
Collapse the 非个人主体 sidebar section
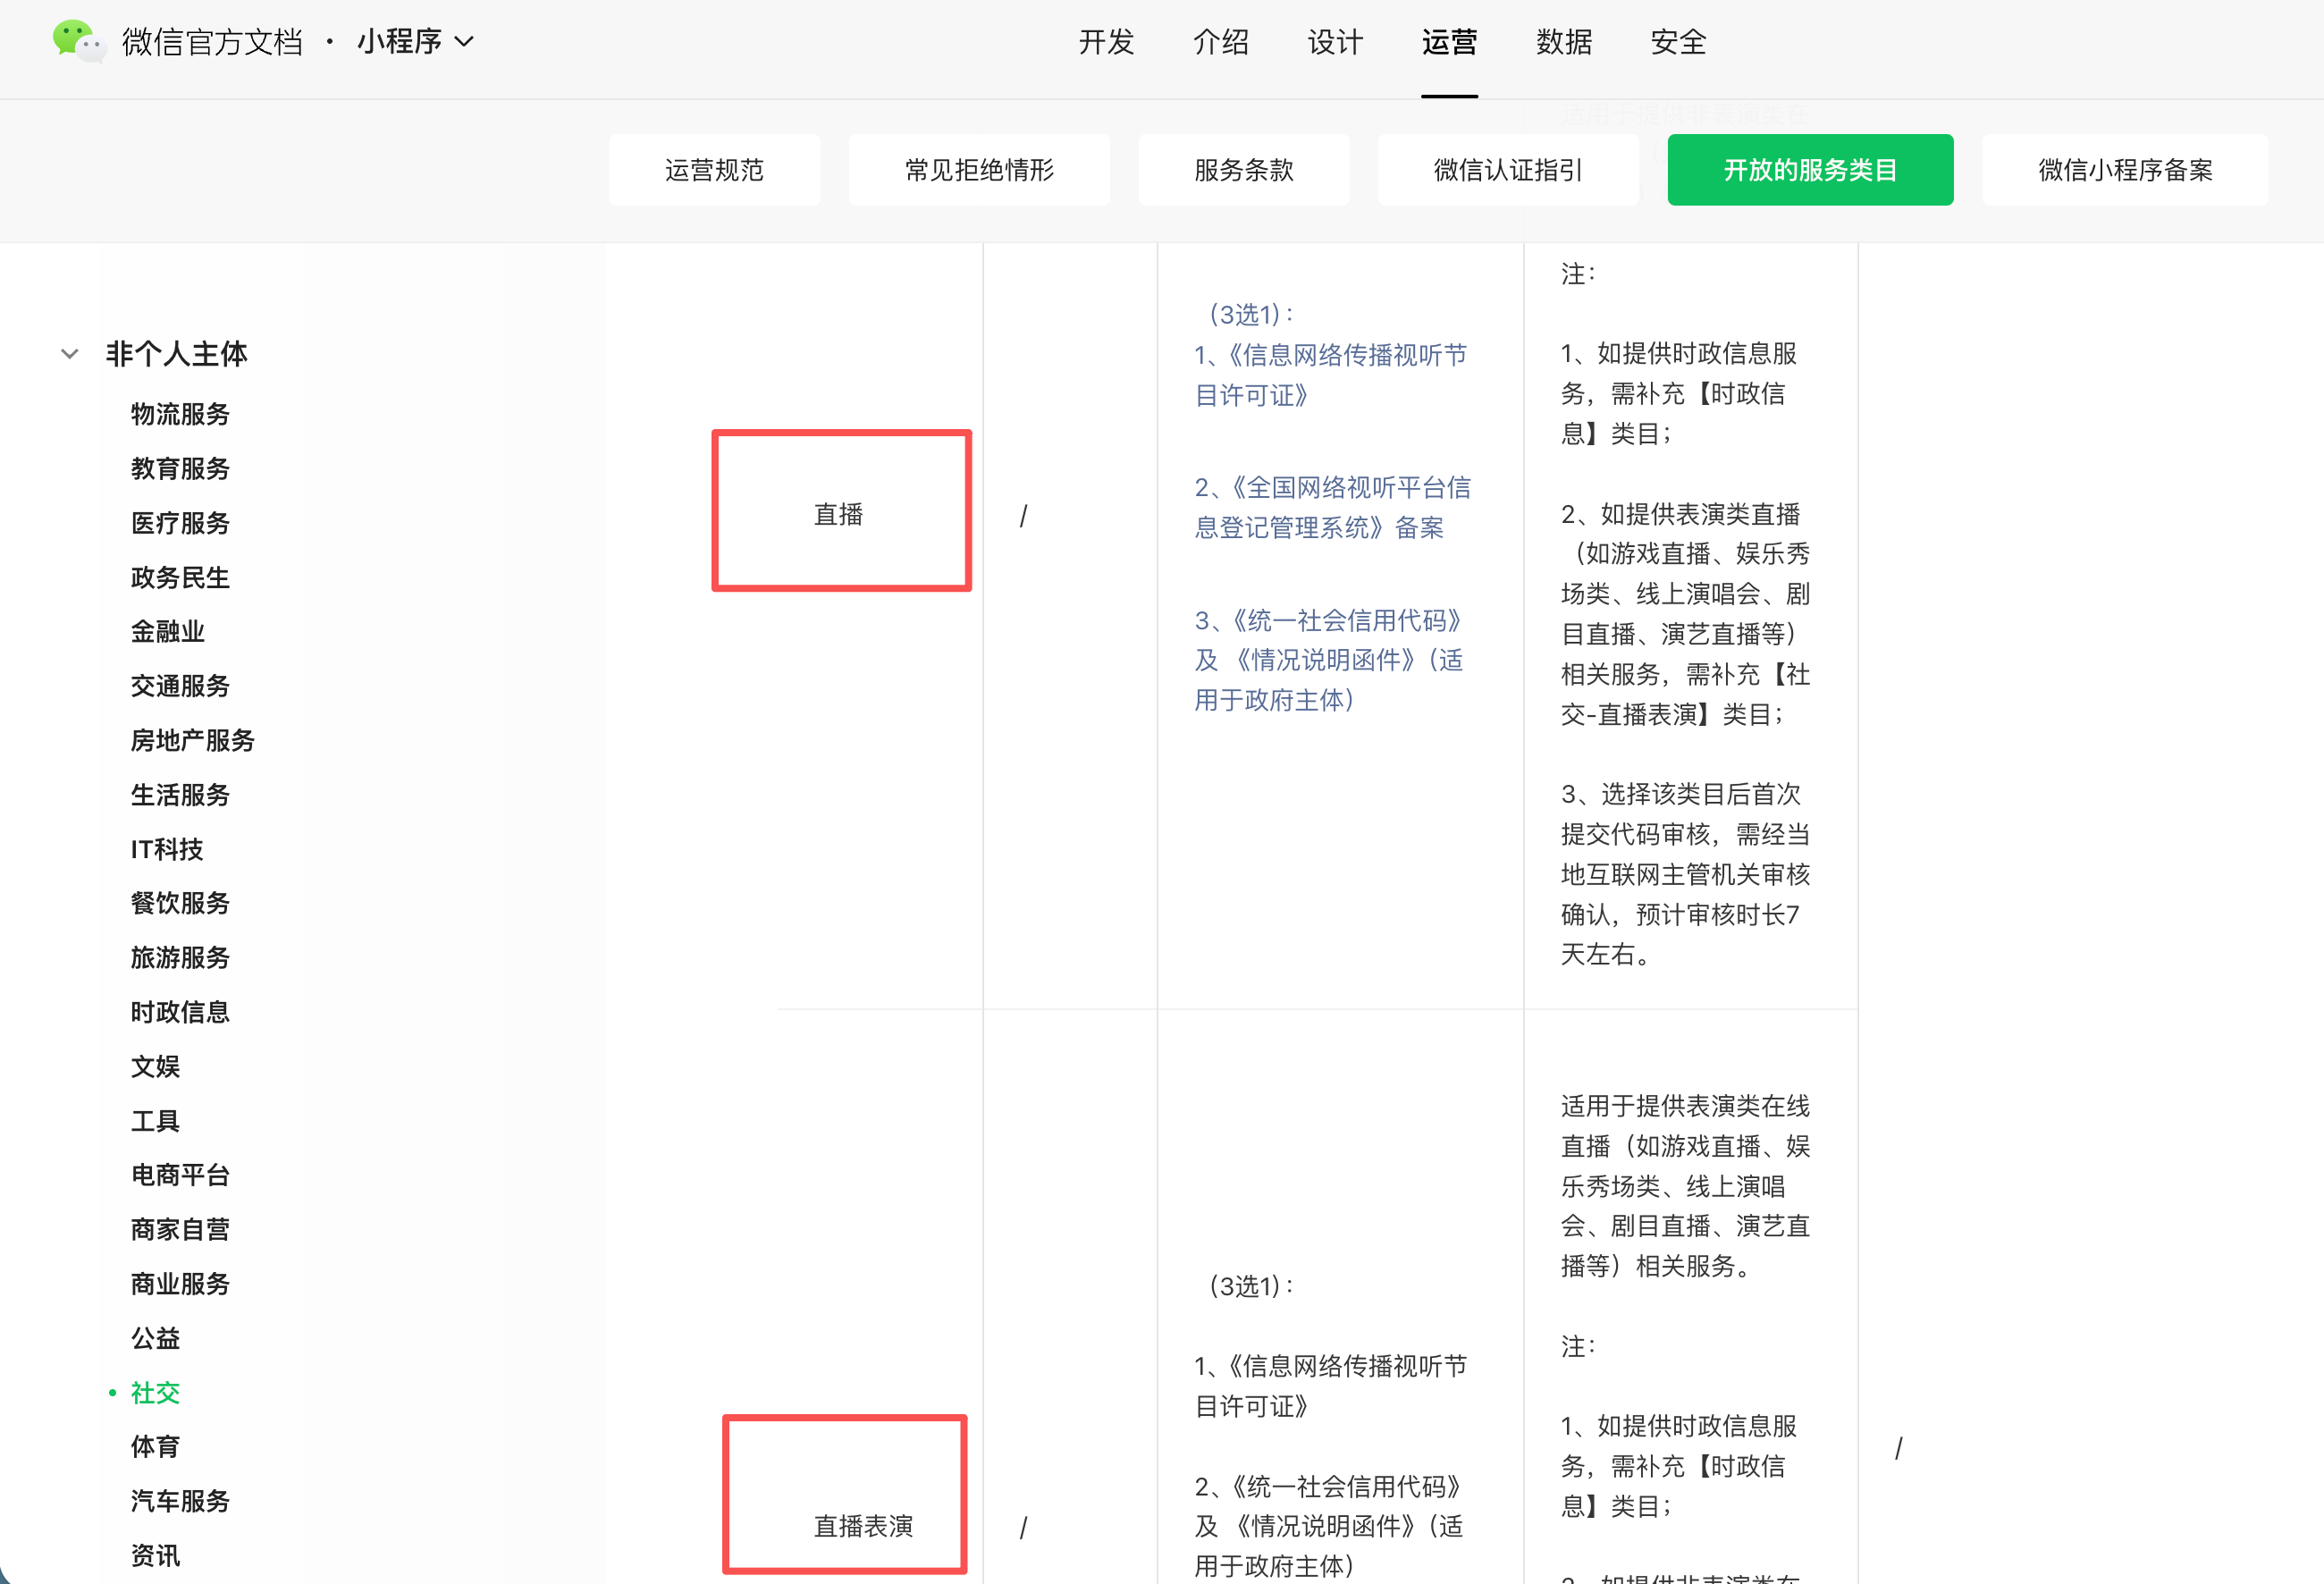click(x=70, y=354)
